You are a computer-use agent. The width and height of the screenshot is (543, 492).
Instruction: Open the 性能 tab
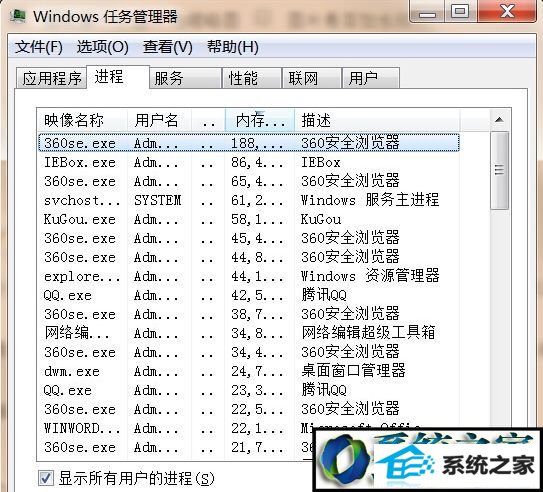[x=251, y=78]
